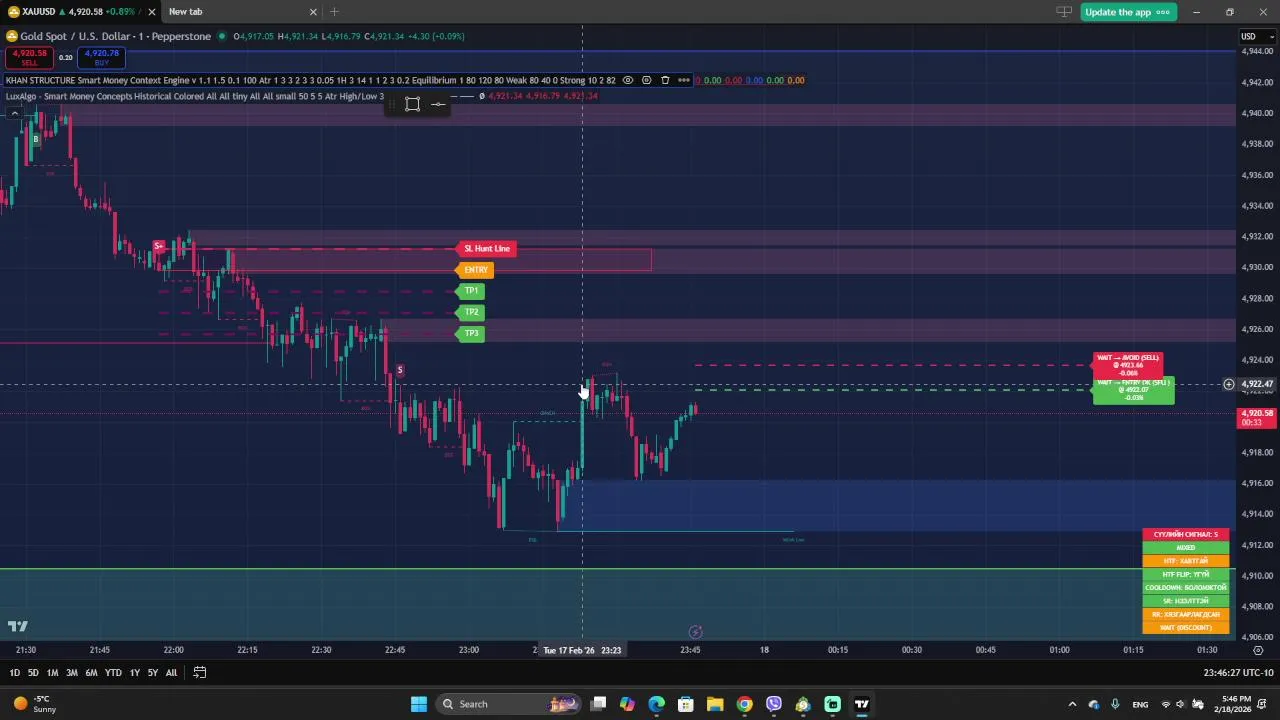Click the WAIT ENTRY OK green label
This screenshot has height=720, width=1280.
(1133, 390)
